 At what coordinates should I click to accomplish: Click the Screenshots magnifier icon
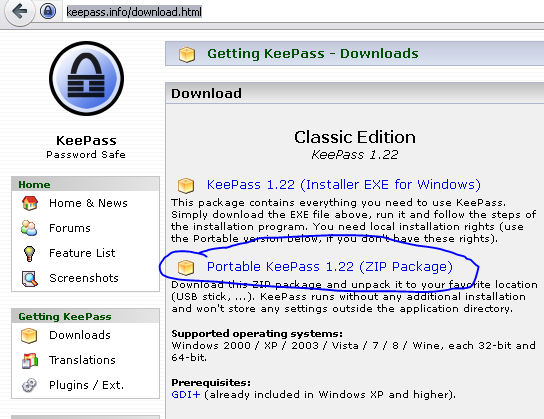[29, 279]
